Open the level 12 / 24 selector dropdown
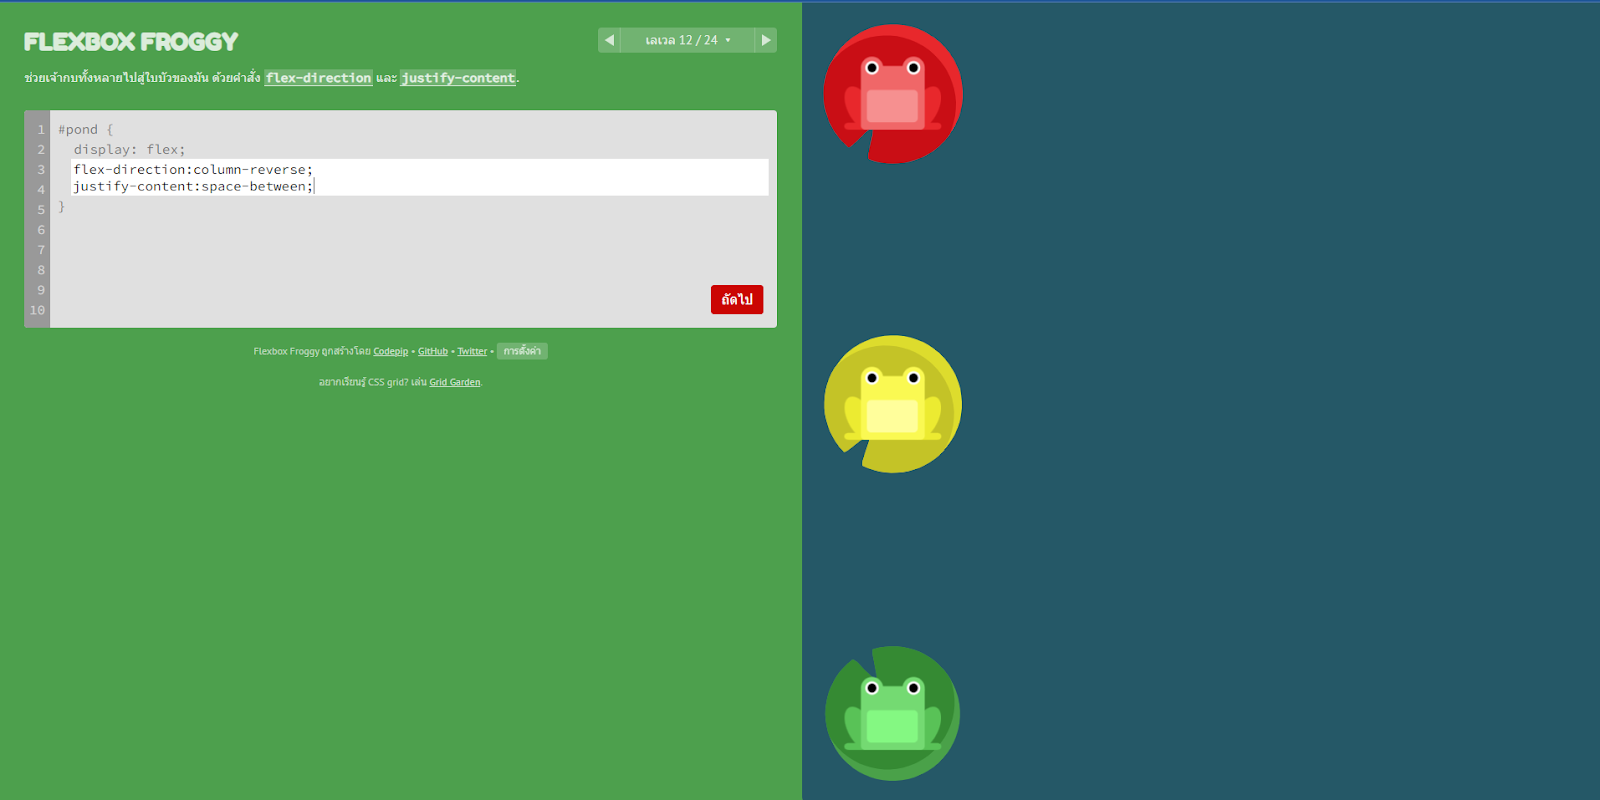Viewport: 1600px width, 800px height. pyautogui.click(x=688, y=40)
